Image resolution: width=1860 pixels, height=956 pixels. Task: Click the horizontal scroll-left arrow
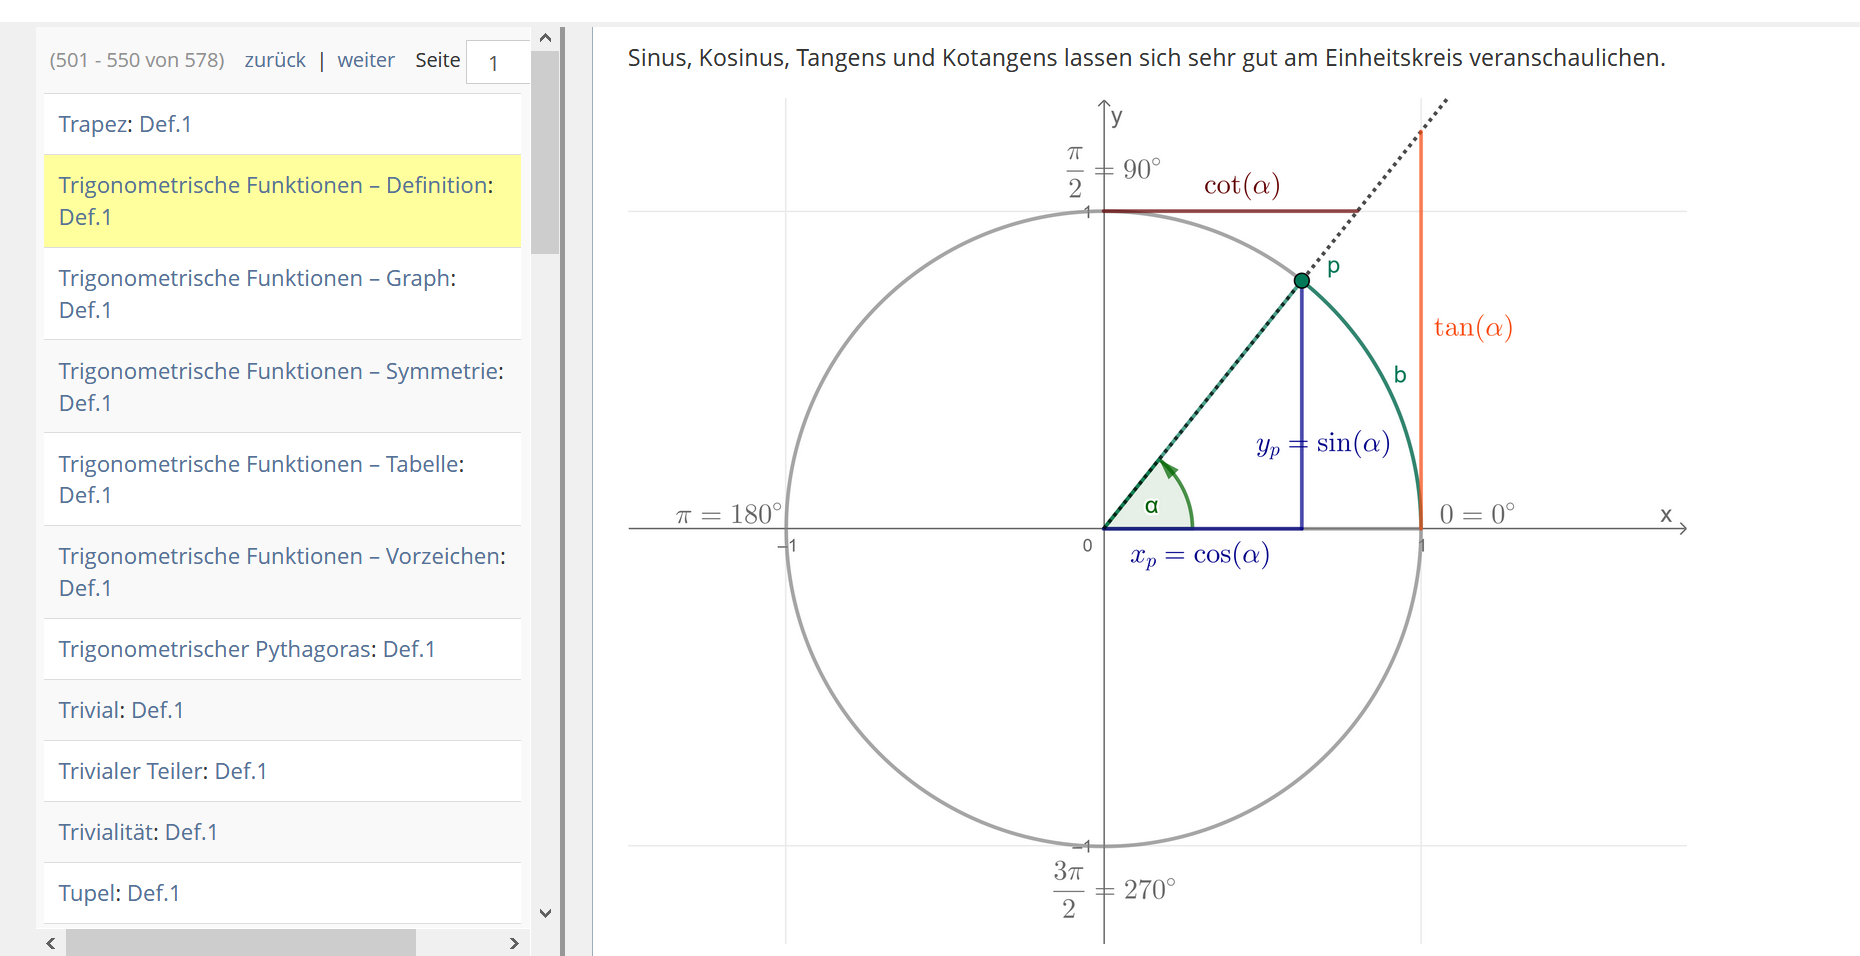pos(51,943)
